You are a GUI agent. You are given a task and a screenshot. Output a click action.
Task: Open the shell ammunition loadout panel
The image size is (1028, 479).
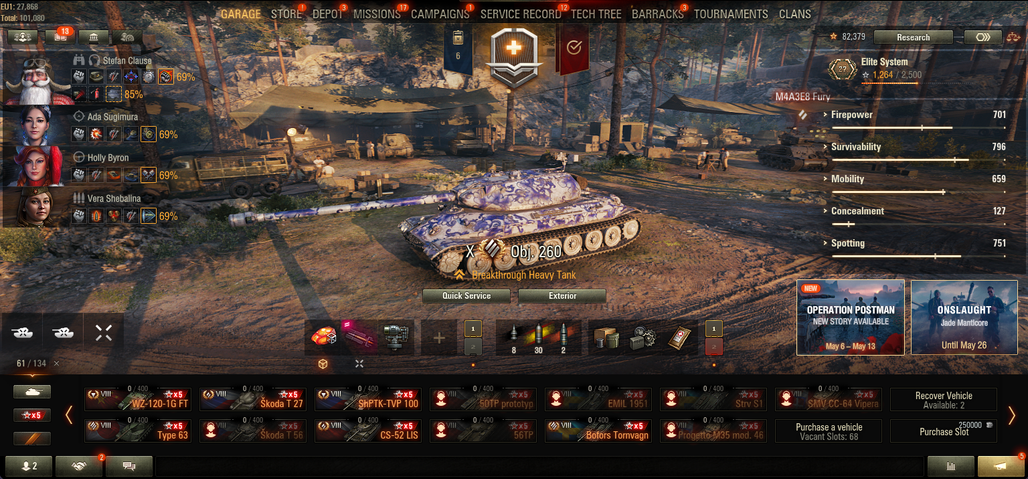(538, 337)
